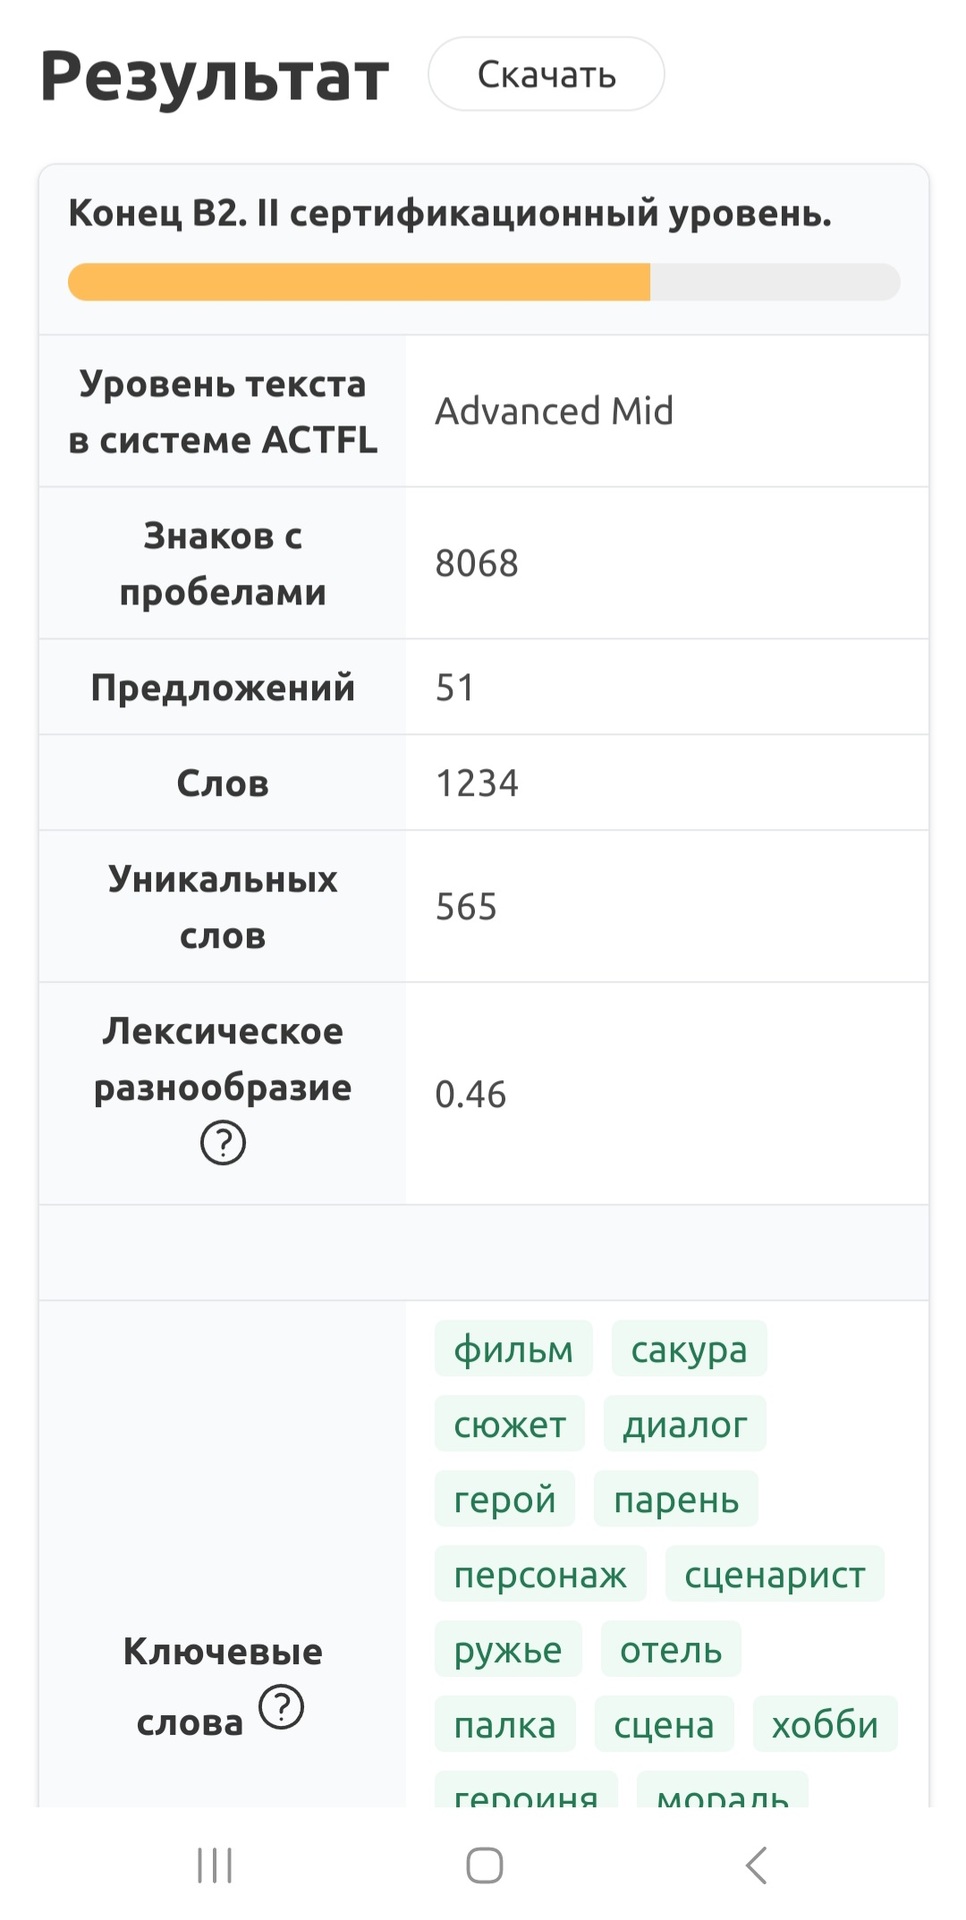Select the палка keyword tag
This screenshot has height=1920, width=966.
[x=504, y=1724]
